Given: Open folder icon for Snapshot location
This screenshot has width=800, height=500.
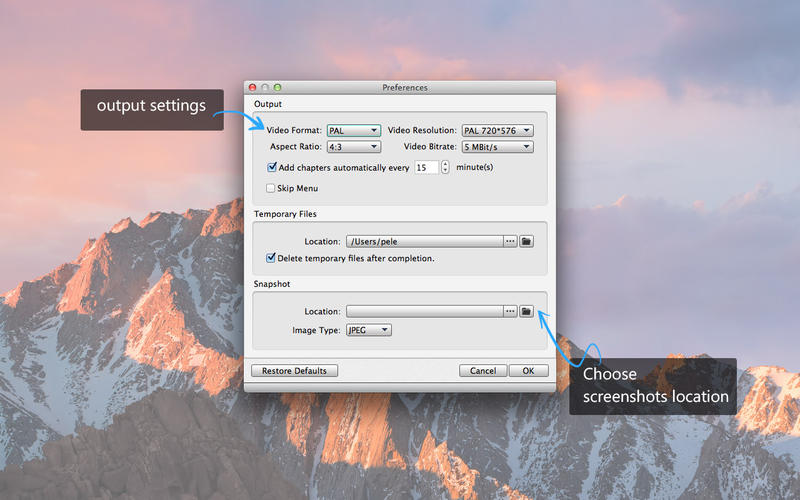Looking at the screenshot, I should coord(526,311).
